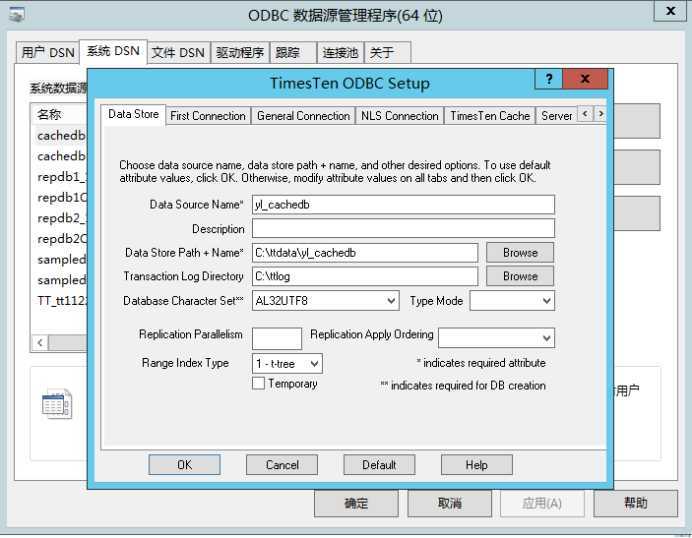The width and height of the screenshot is (692, 538).
Task: Close the TimesTen ODBC Setup dialog
Action: pos(585,79)
